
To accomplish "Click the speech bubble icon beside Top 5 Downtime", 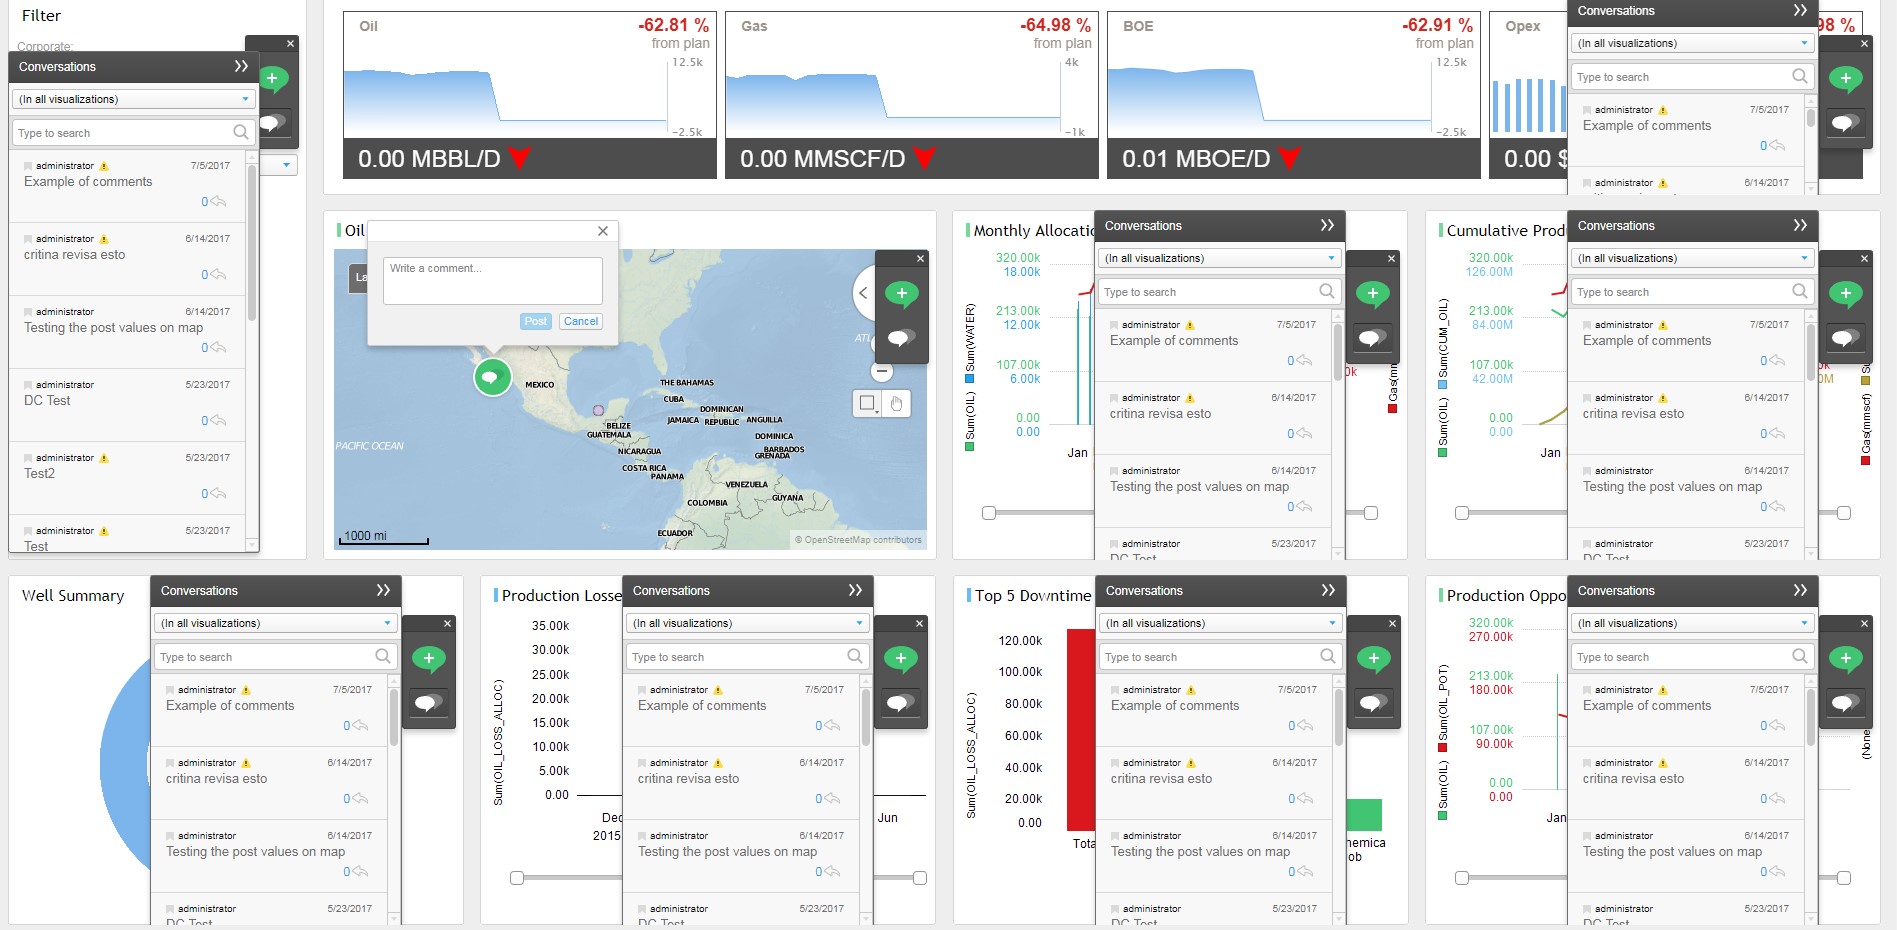I will click(1372, 703).
